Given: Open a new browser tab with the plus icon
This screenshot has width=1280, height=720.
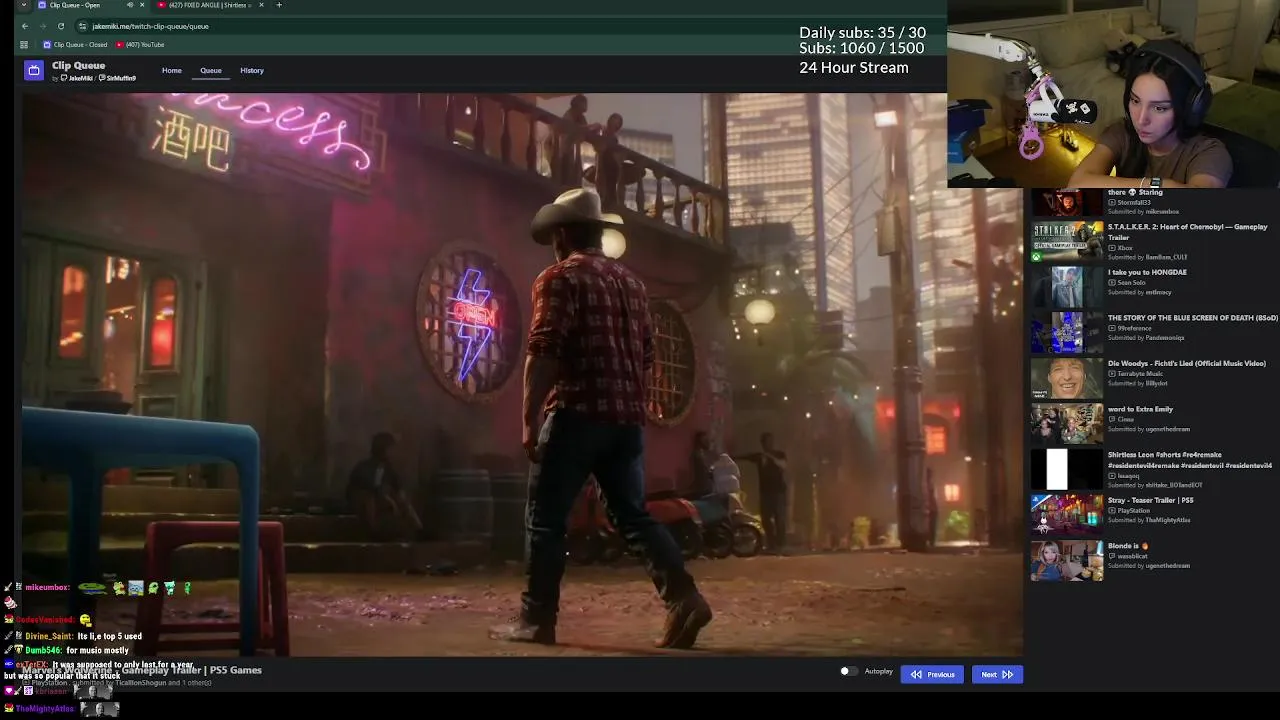Looking at the screenshot, I should pyautogui.click(x=279, y=5).
